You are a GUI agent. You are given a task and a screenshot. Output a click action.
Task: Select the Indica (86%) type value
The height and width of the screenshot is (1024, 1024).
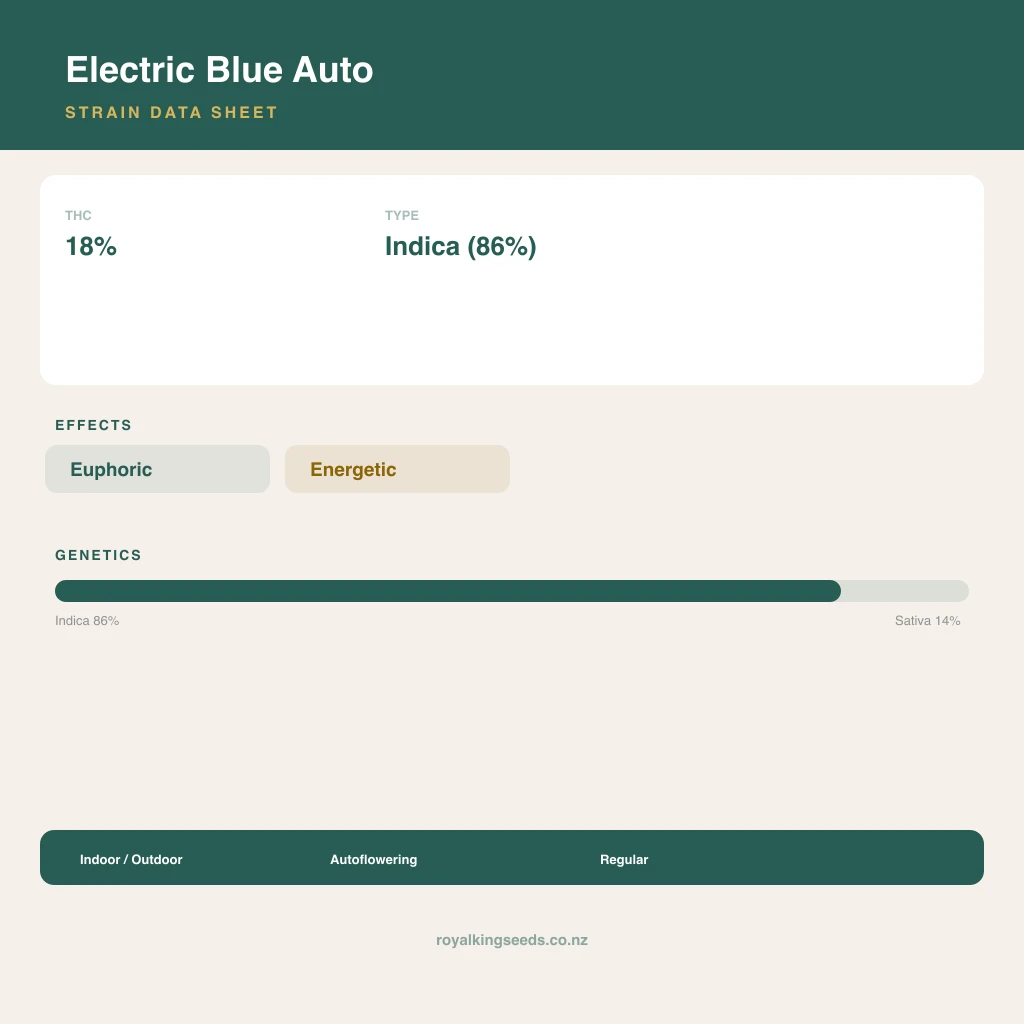460,246
